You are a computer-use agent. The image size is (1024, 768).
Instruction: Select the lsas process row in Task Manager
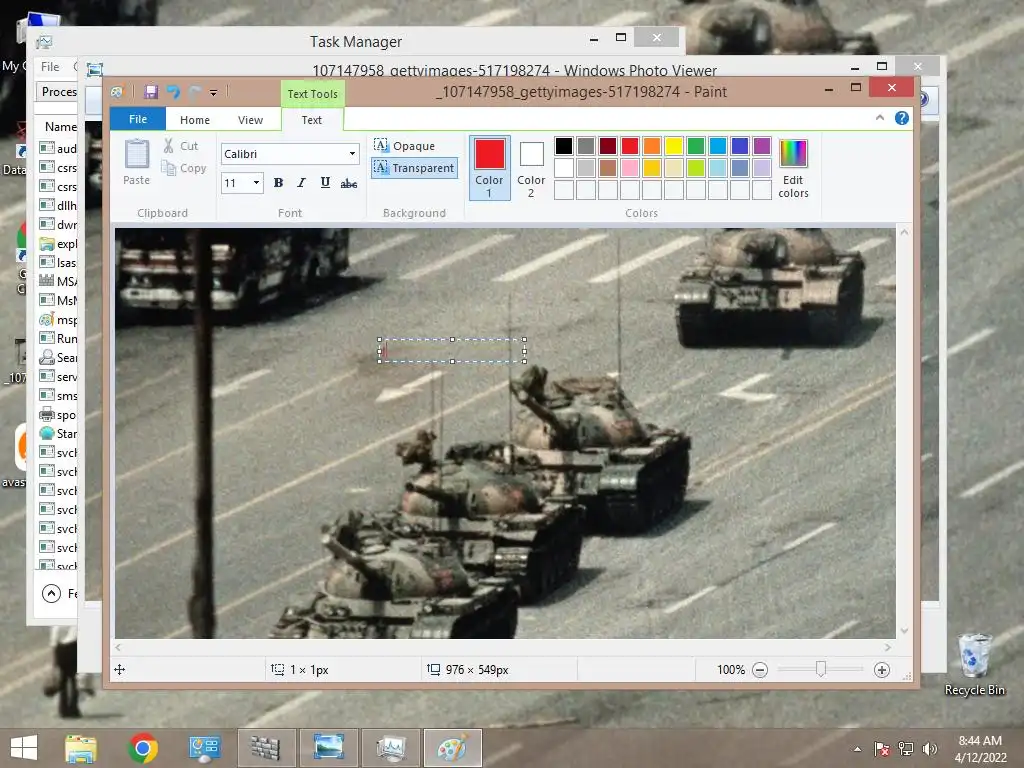57,263
